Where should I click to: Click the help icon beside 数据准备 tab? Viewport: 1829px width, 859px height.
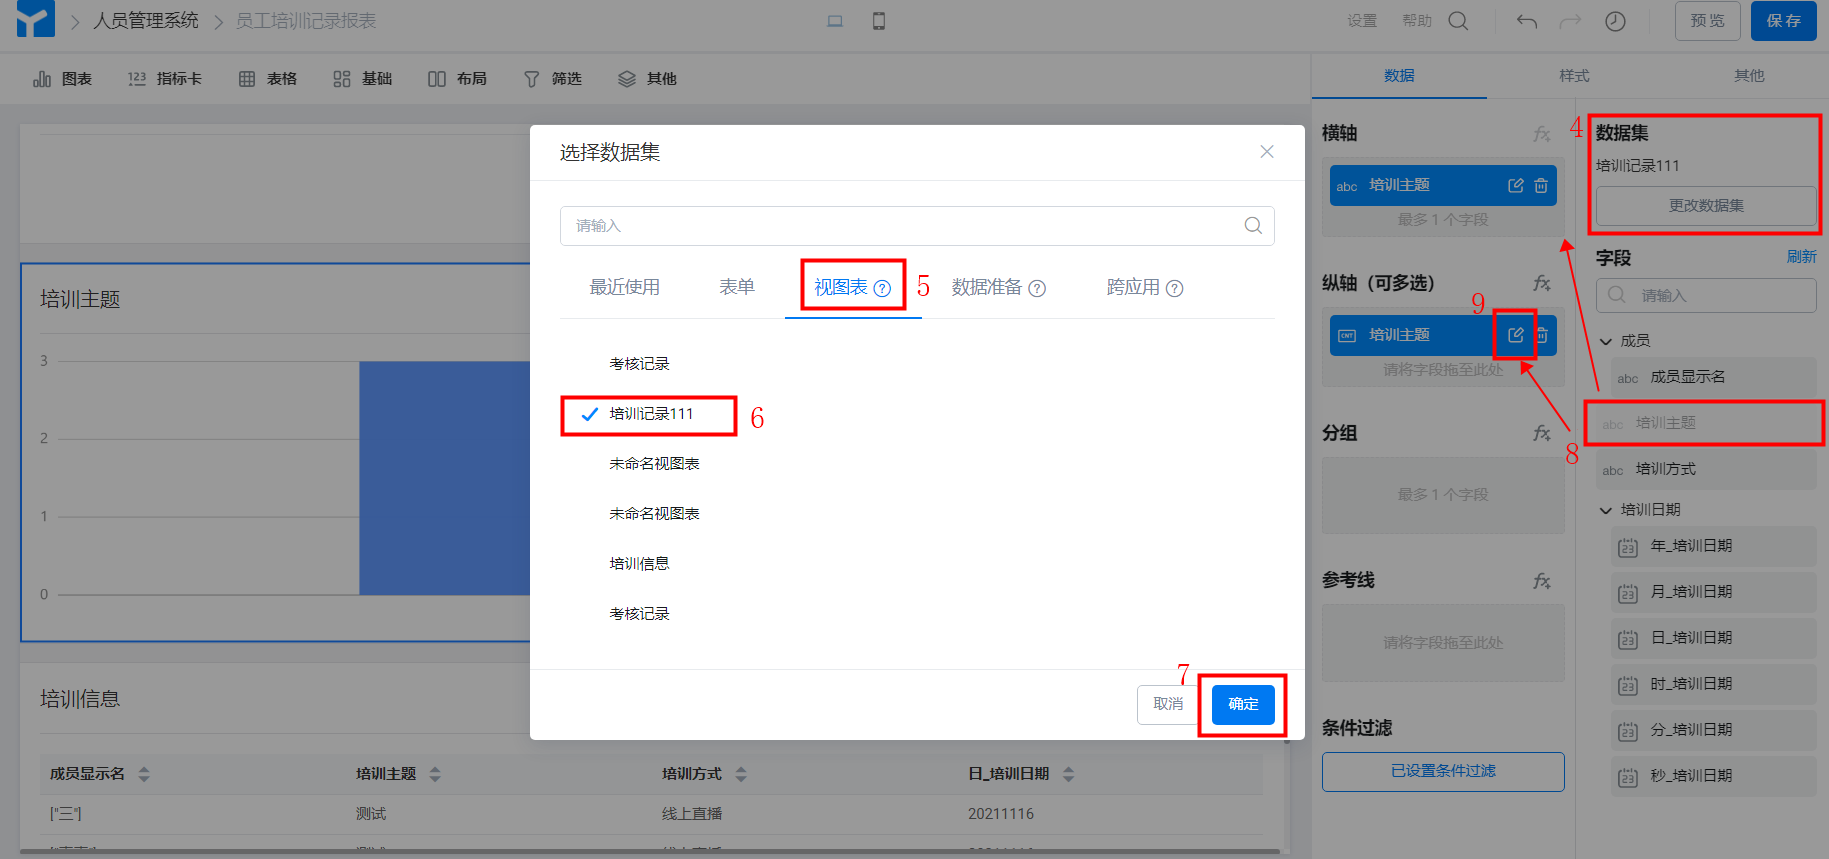(1037, 288)
